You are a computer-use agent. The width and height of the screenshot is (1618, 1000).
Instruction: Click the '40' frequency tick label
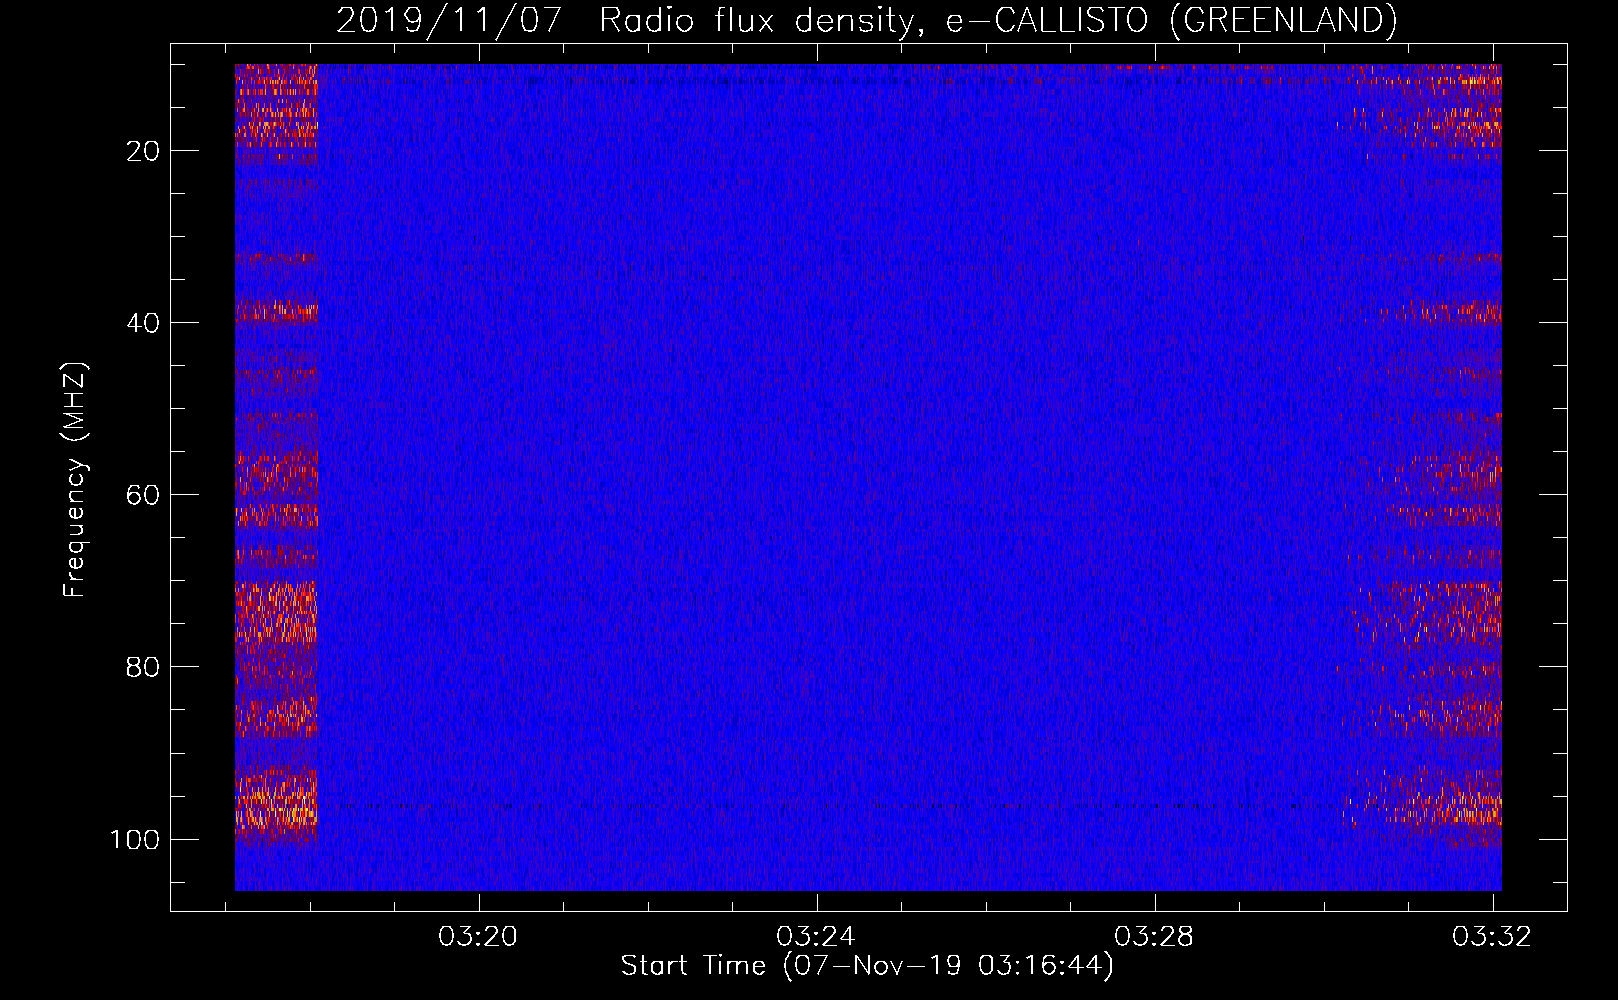[142, 323]
